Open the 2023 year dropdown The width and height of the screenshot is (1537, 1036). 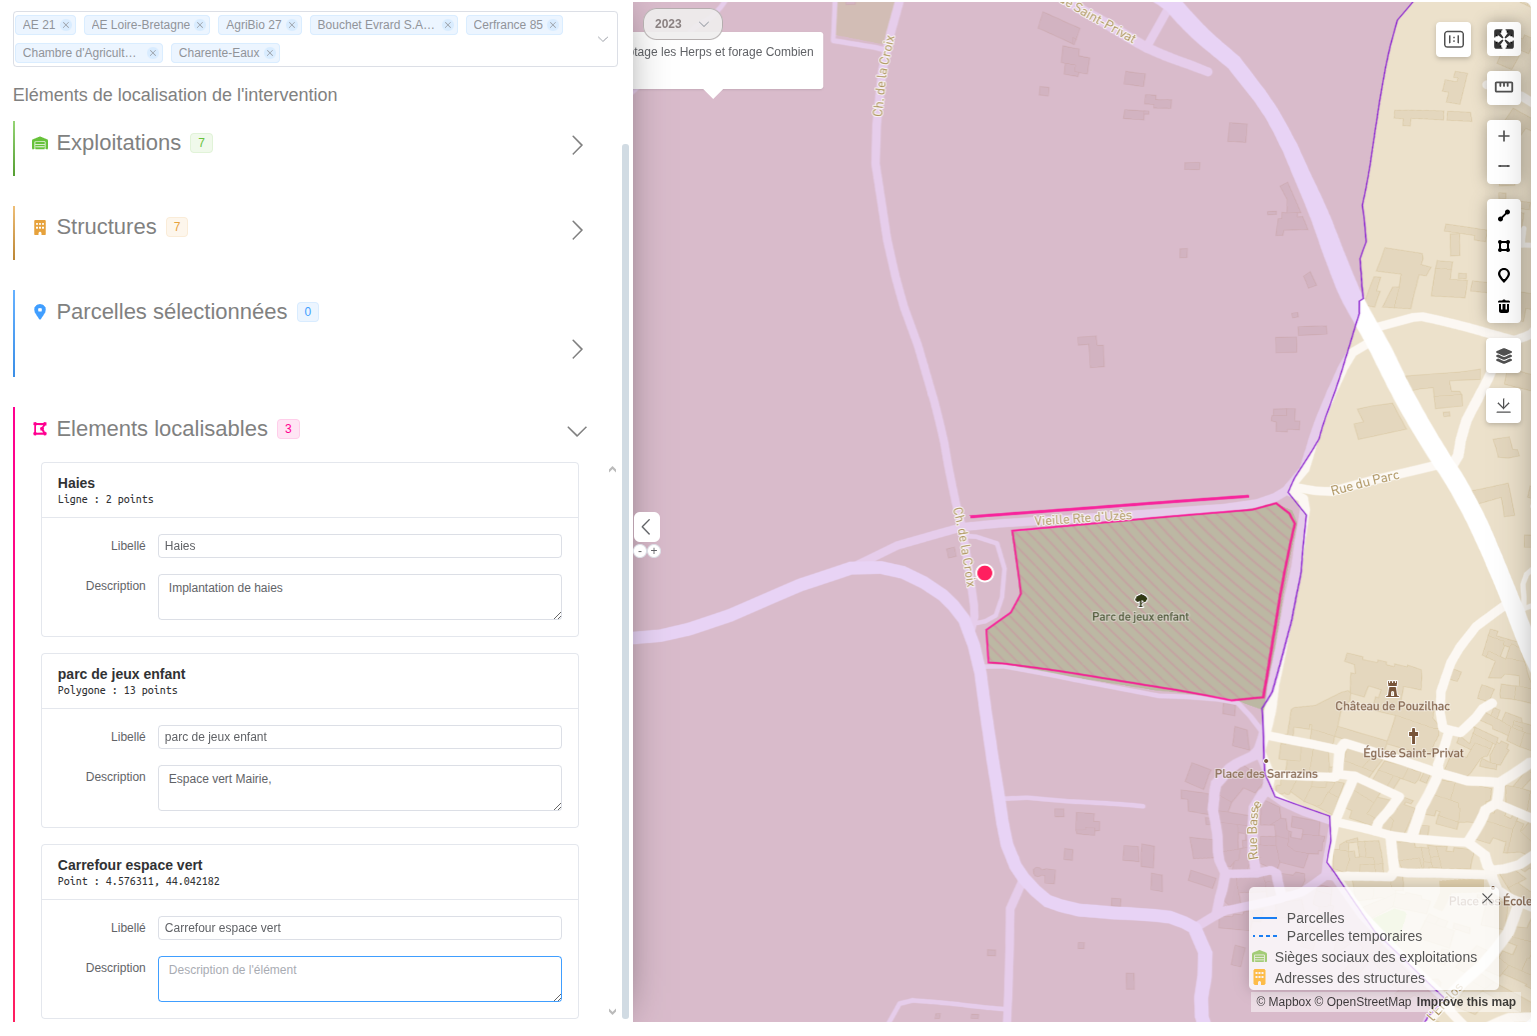[683, 23]
